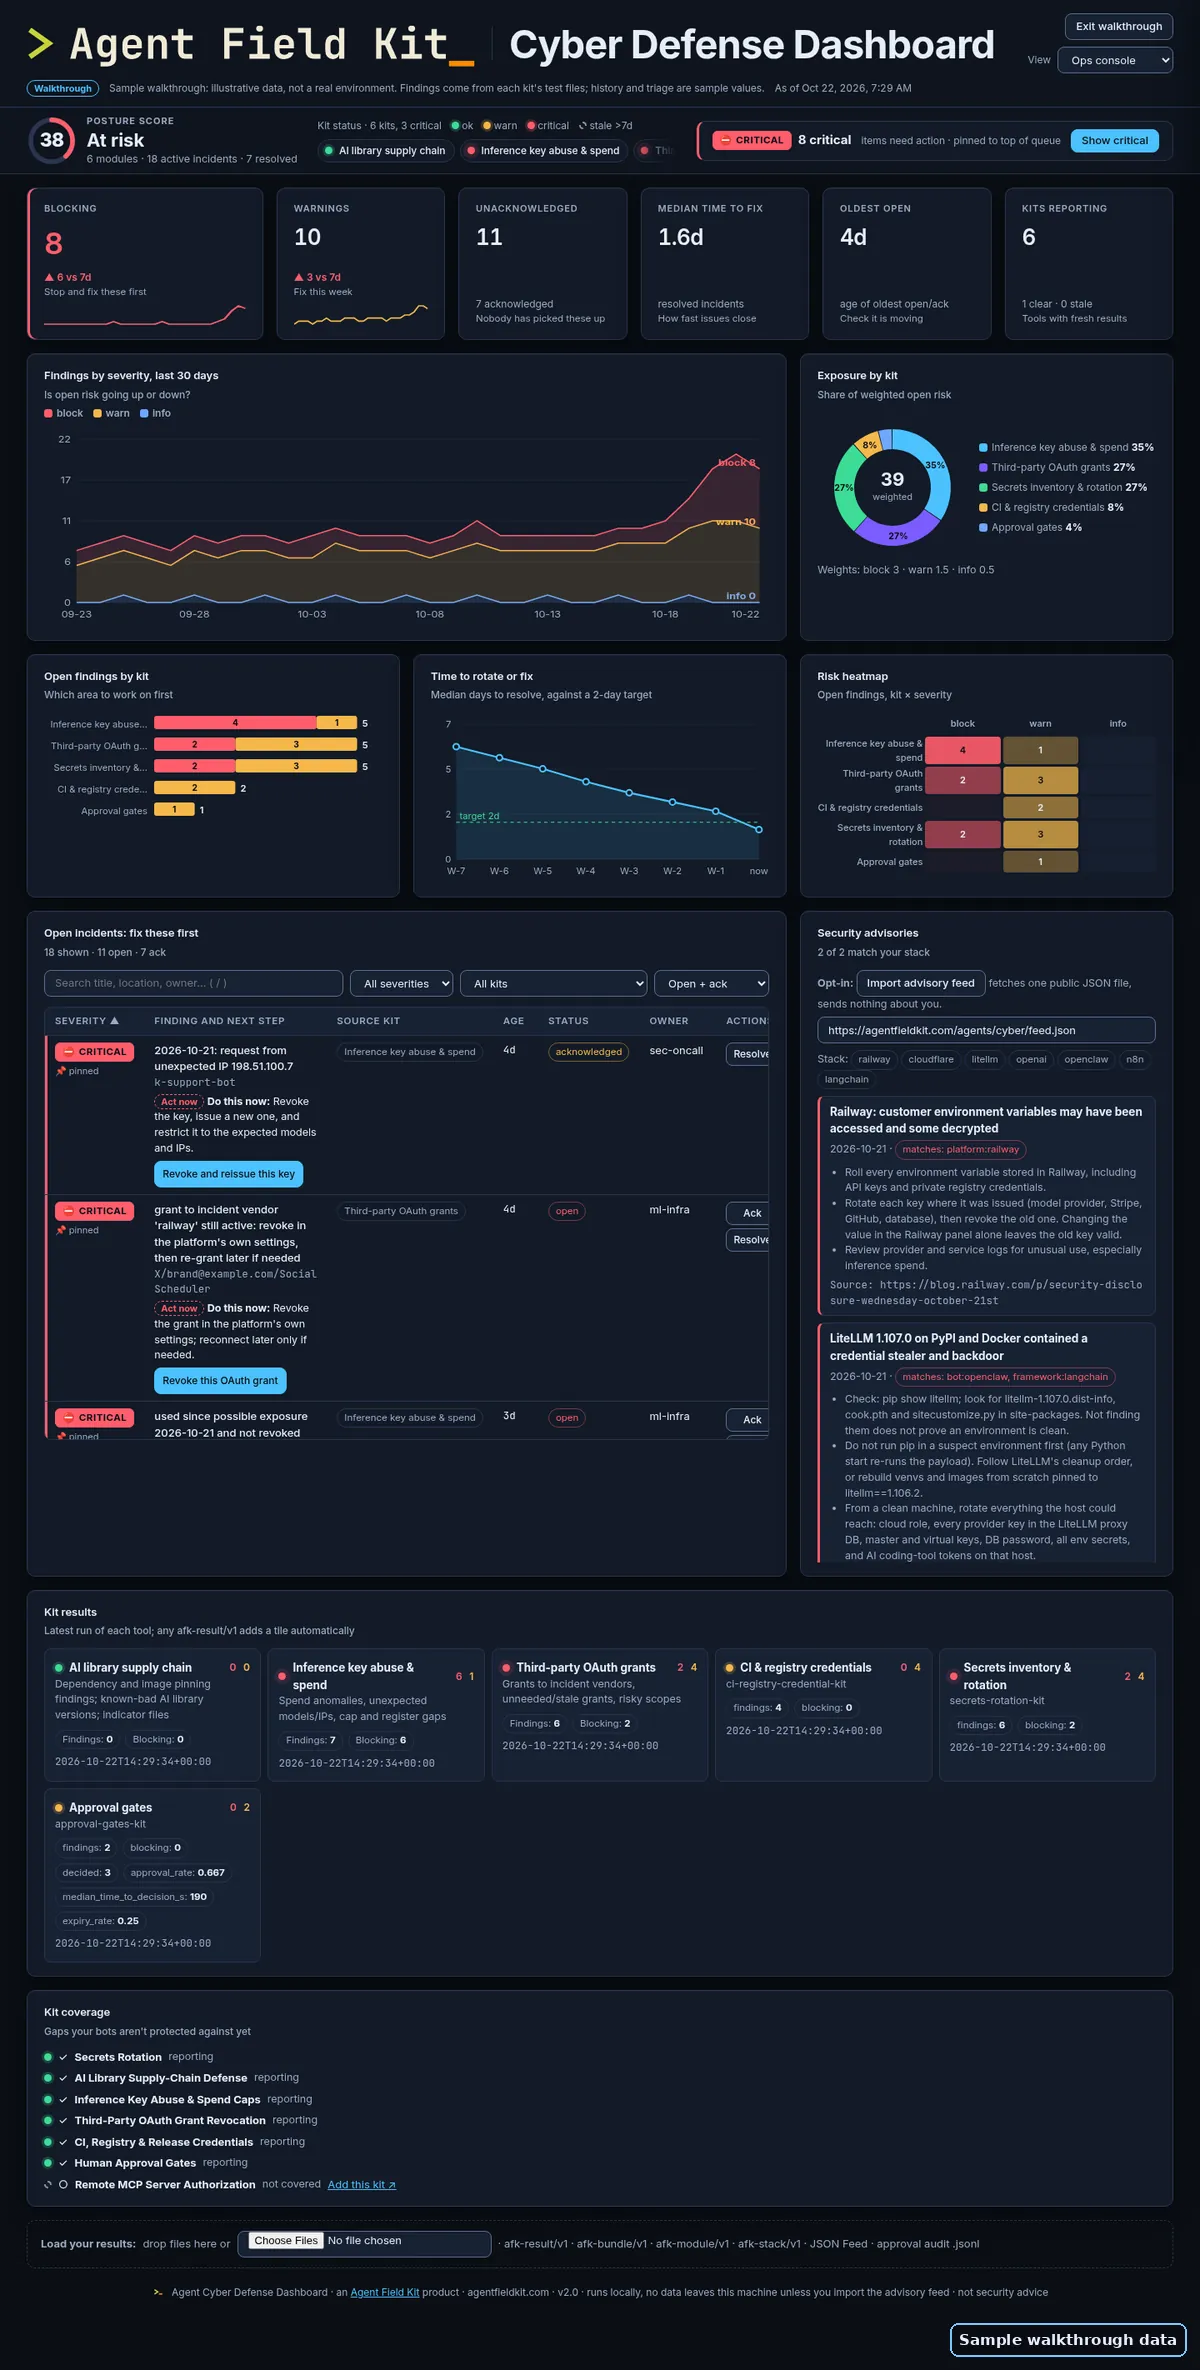
Task: Click the Walkthrough badge near the header
Action: point(63,88)
